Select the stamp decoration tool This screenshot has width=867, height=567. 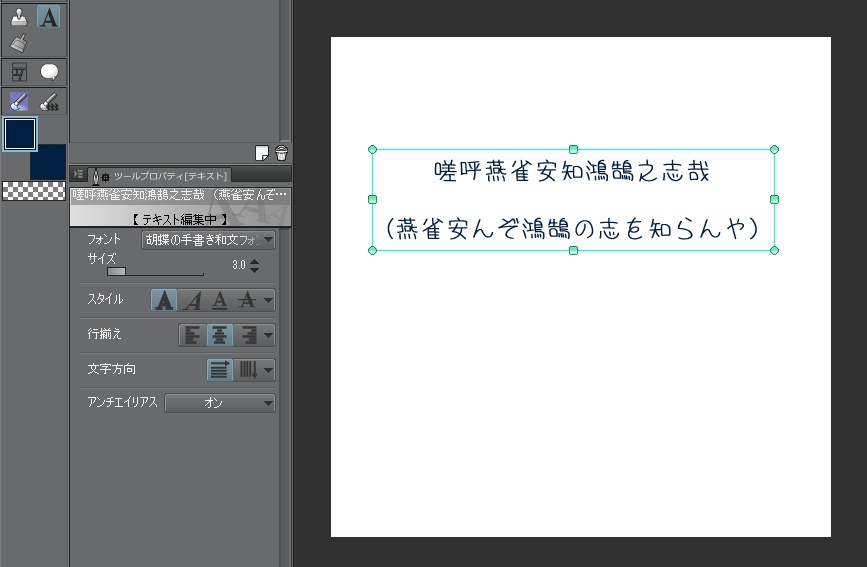tap(19, 17)
